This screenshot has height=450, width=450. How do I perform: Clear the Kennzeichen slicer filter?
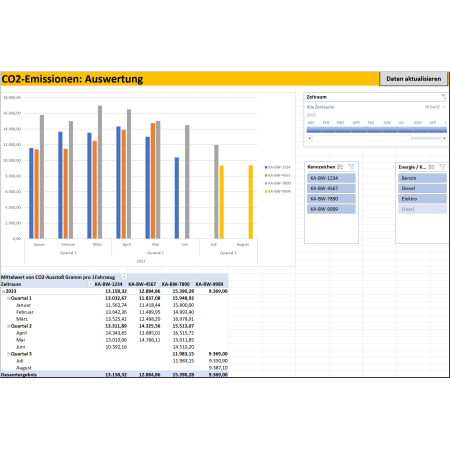(351, 167)
